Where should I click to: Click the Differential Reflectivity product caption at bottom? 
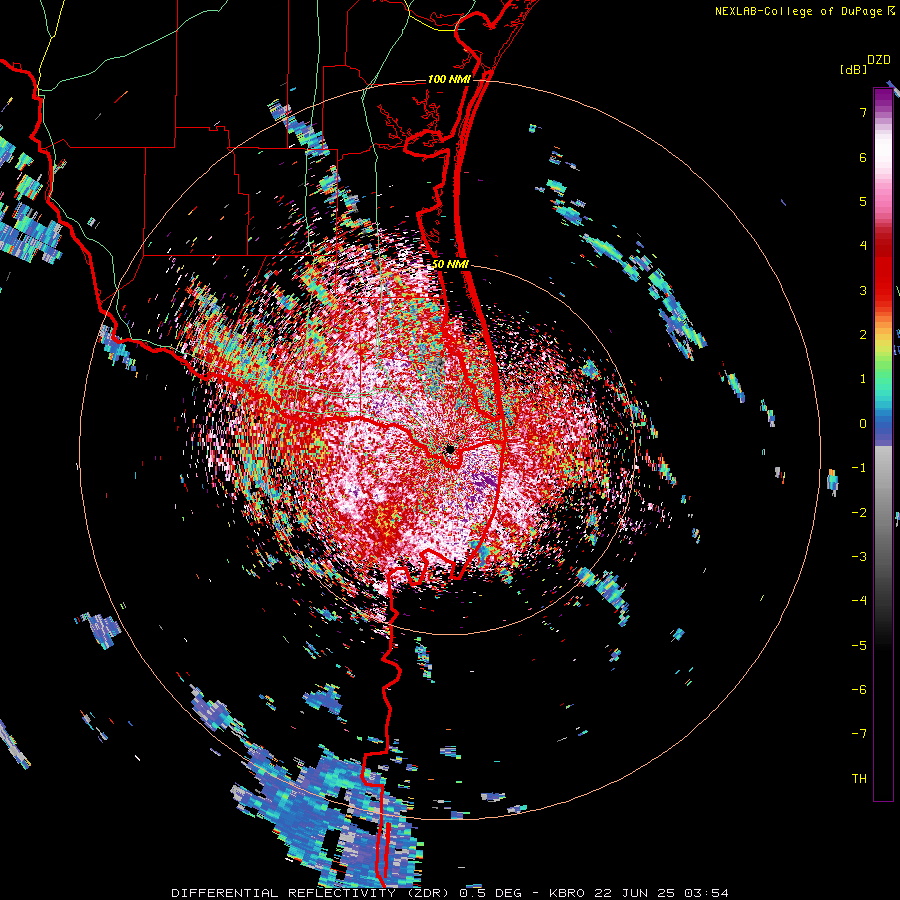point(450,893)
